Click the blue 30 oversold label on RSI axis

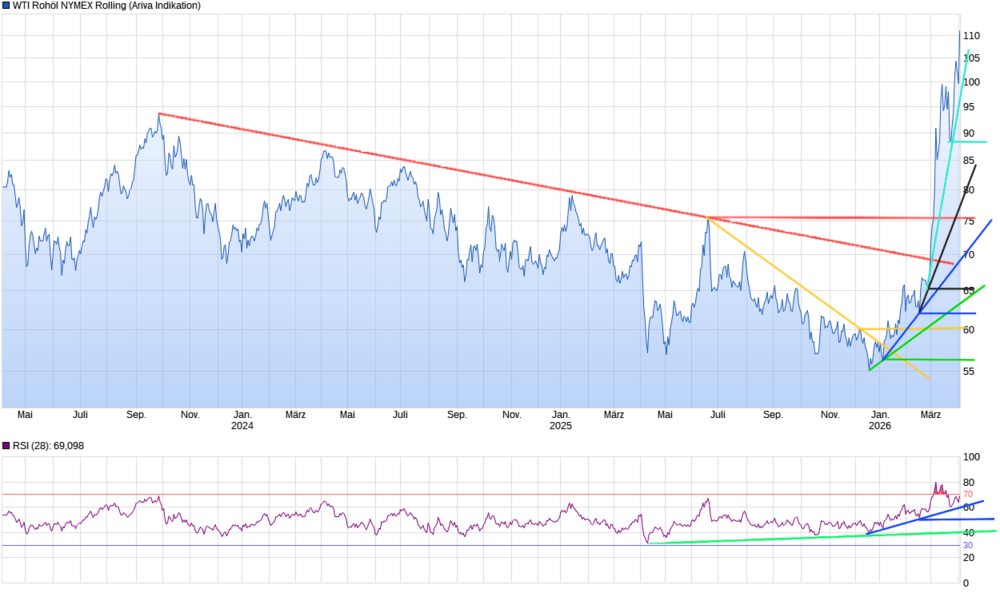click(x=967, y=545)
